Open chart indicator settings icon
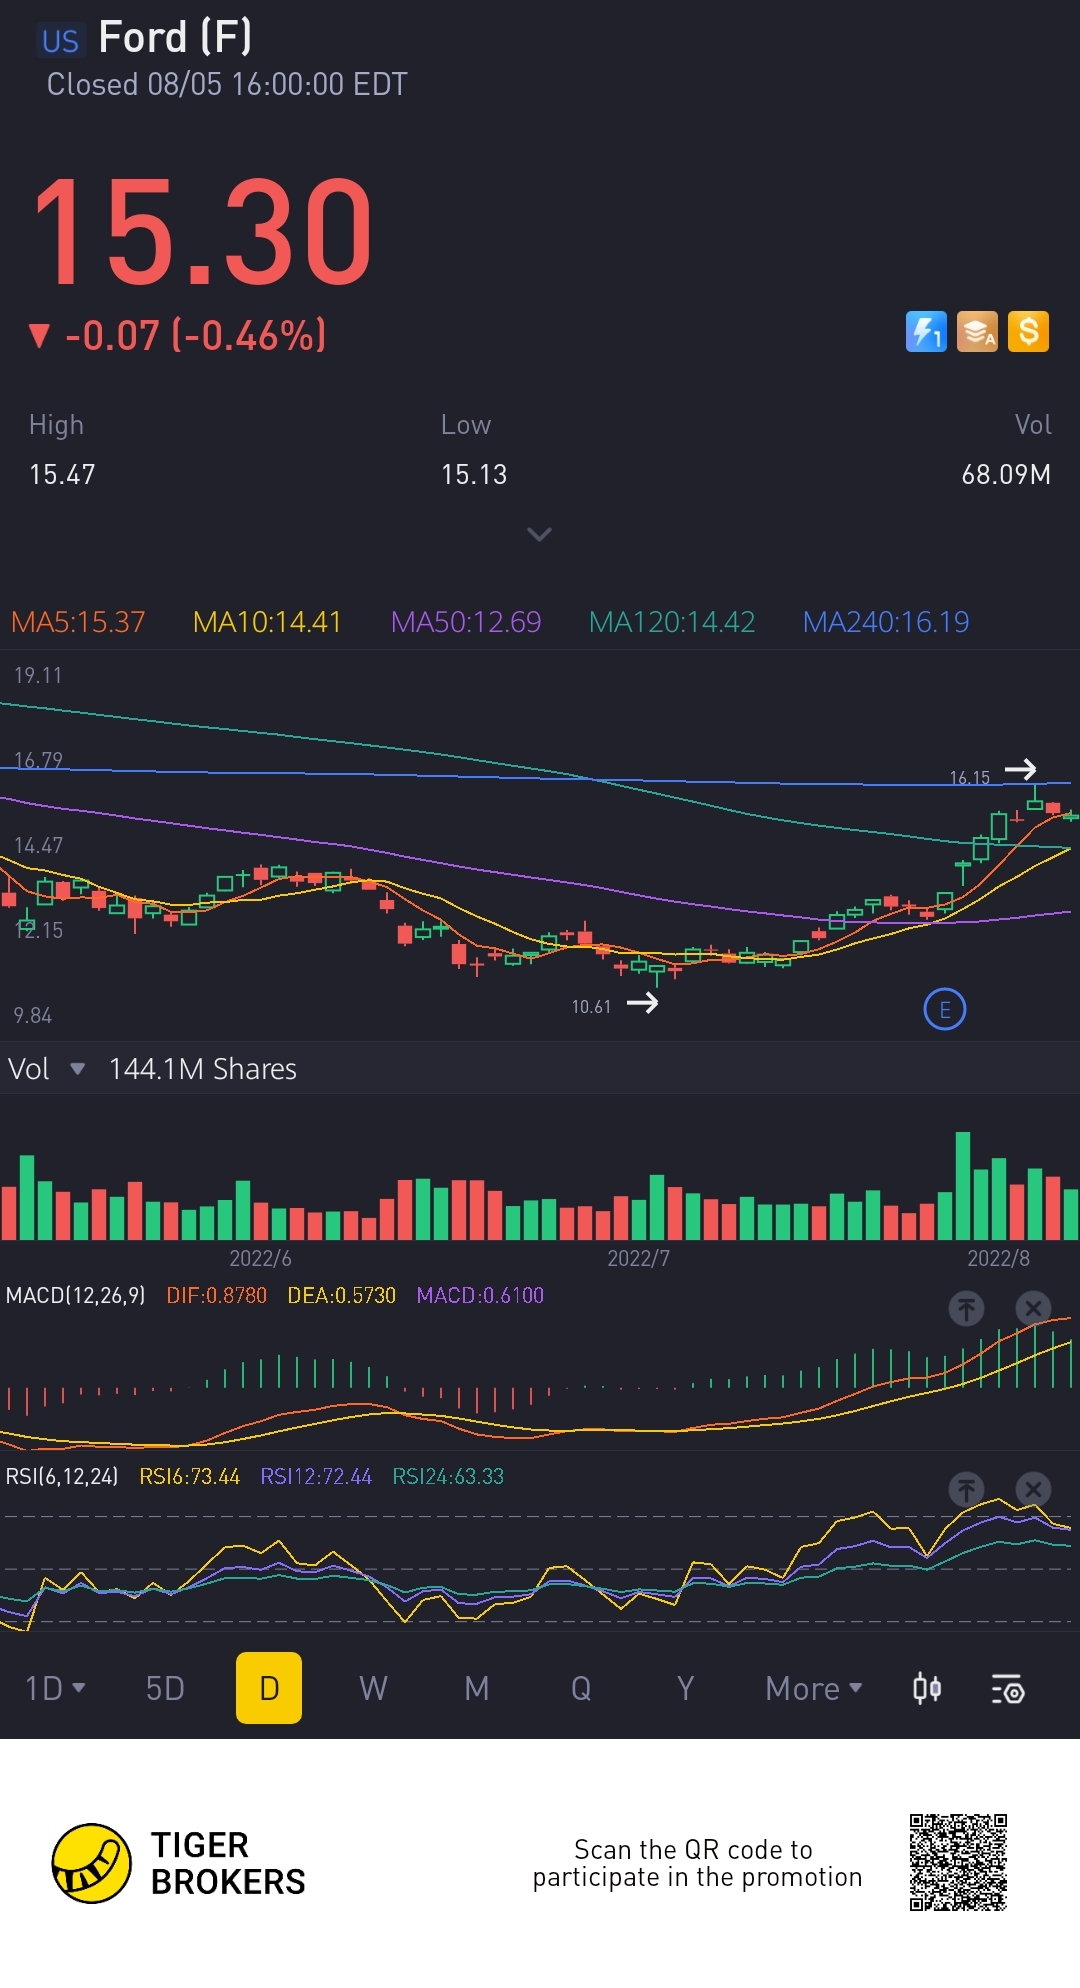 pos(1008,1689)
